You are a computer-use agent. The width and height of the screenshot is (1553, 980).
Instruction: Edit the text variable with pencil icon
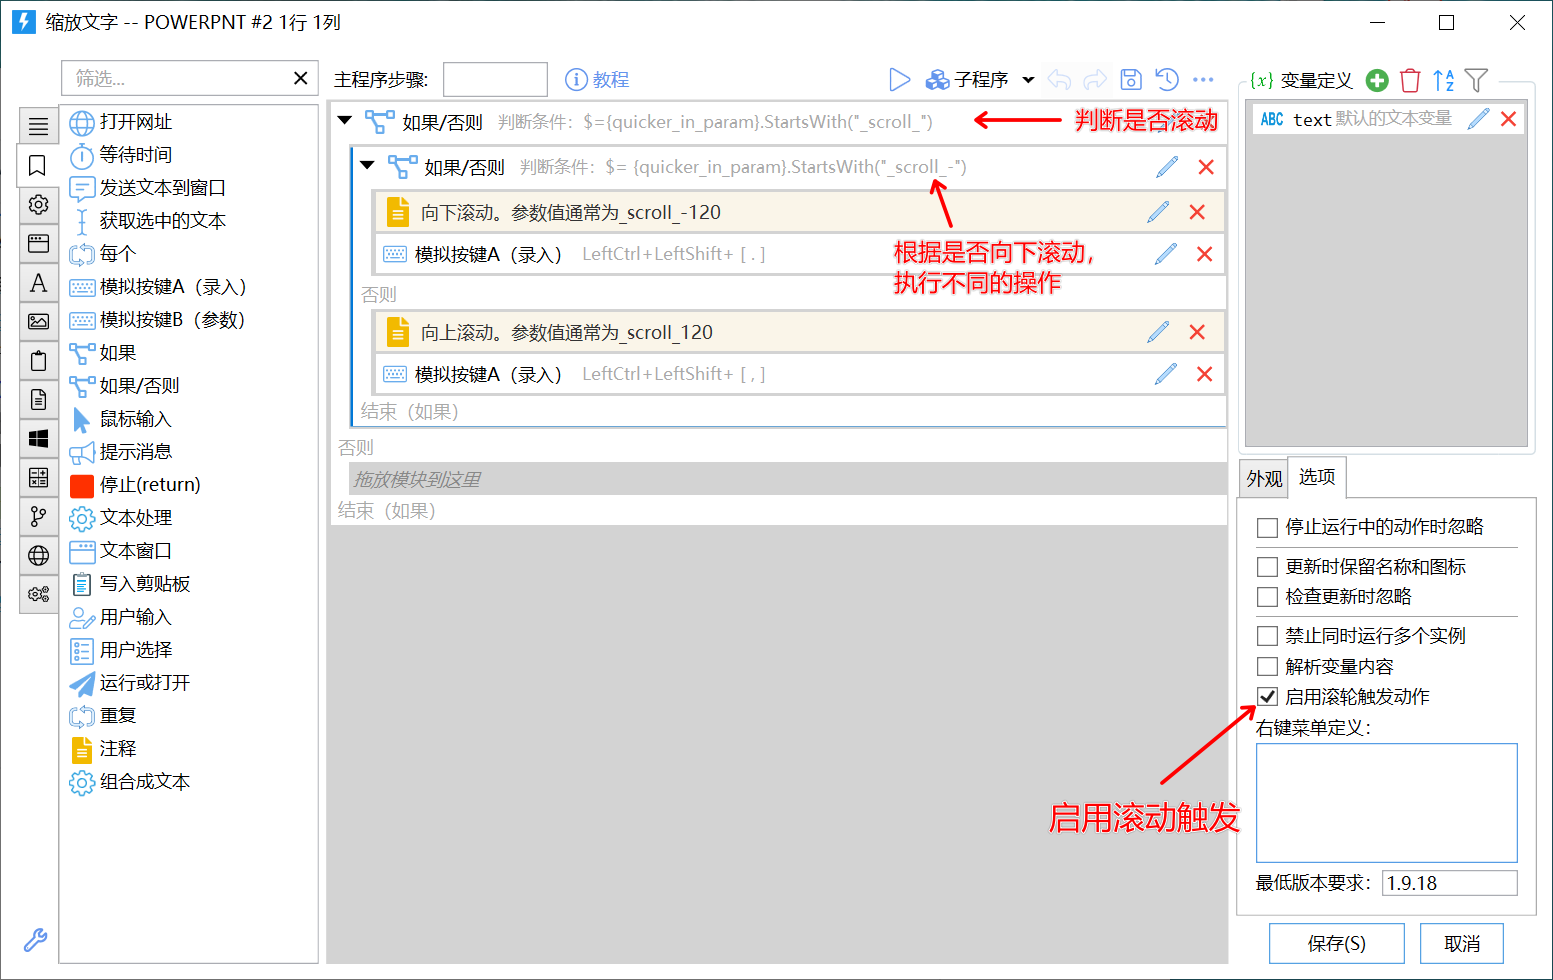pos(1478,119)
